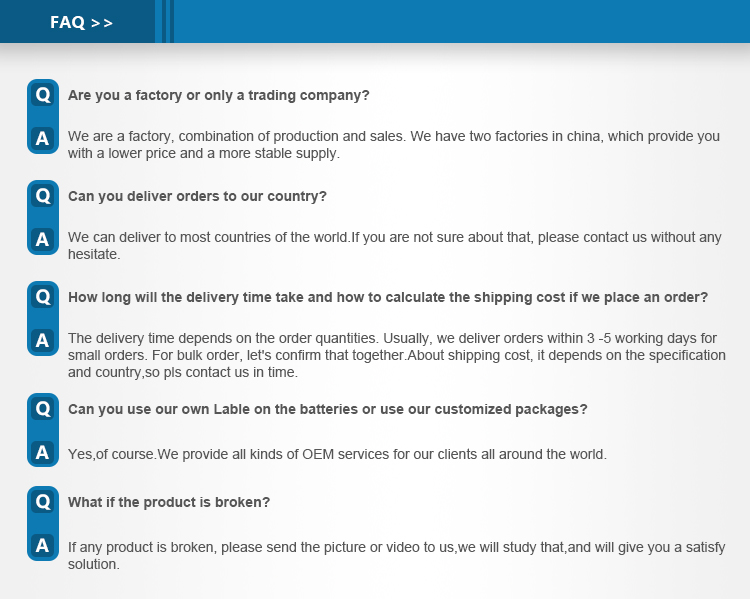This screenshot has height=599, width=750.
Task: Click the Q icon for own Lable question
Action: point(43,409)
